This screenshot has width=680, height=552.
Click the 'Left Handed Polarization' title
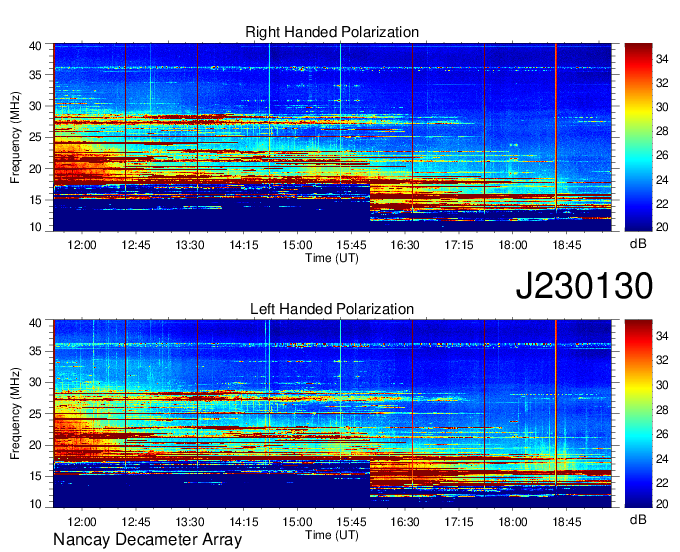pos(332,309)
